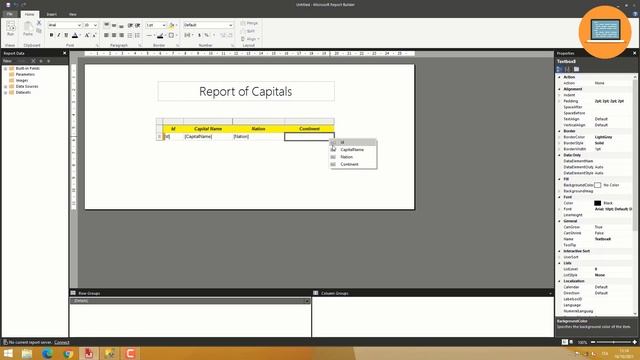This screenshot has height=360, width=640.
Task: Expand the Datasets folder
Action: coord(5,93)
